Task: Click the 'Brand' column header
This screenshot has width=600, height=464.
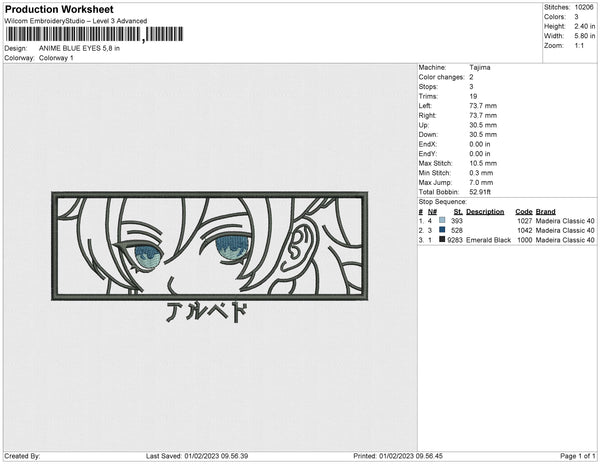Action: (x=546, y=212)
